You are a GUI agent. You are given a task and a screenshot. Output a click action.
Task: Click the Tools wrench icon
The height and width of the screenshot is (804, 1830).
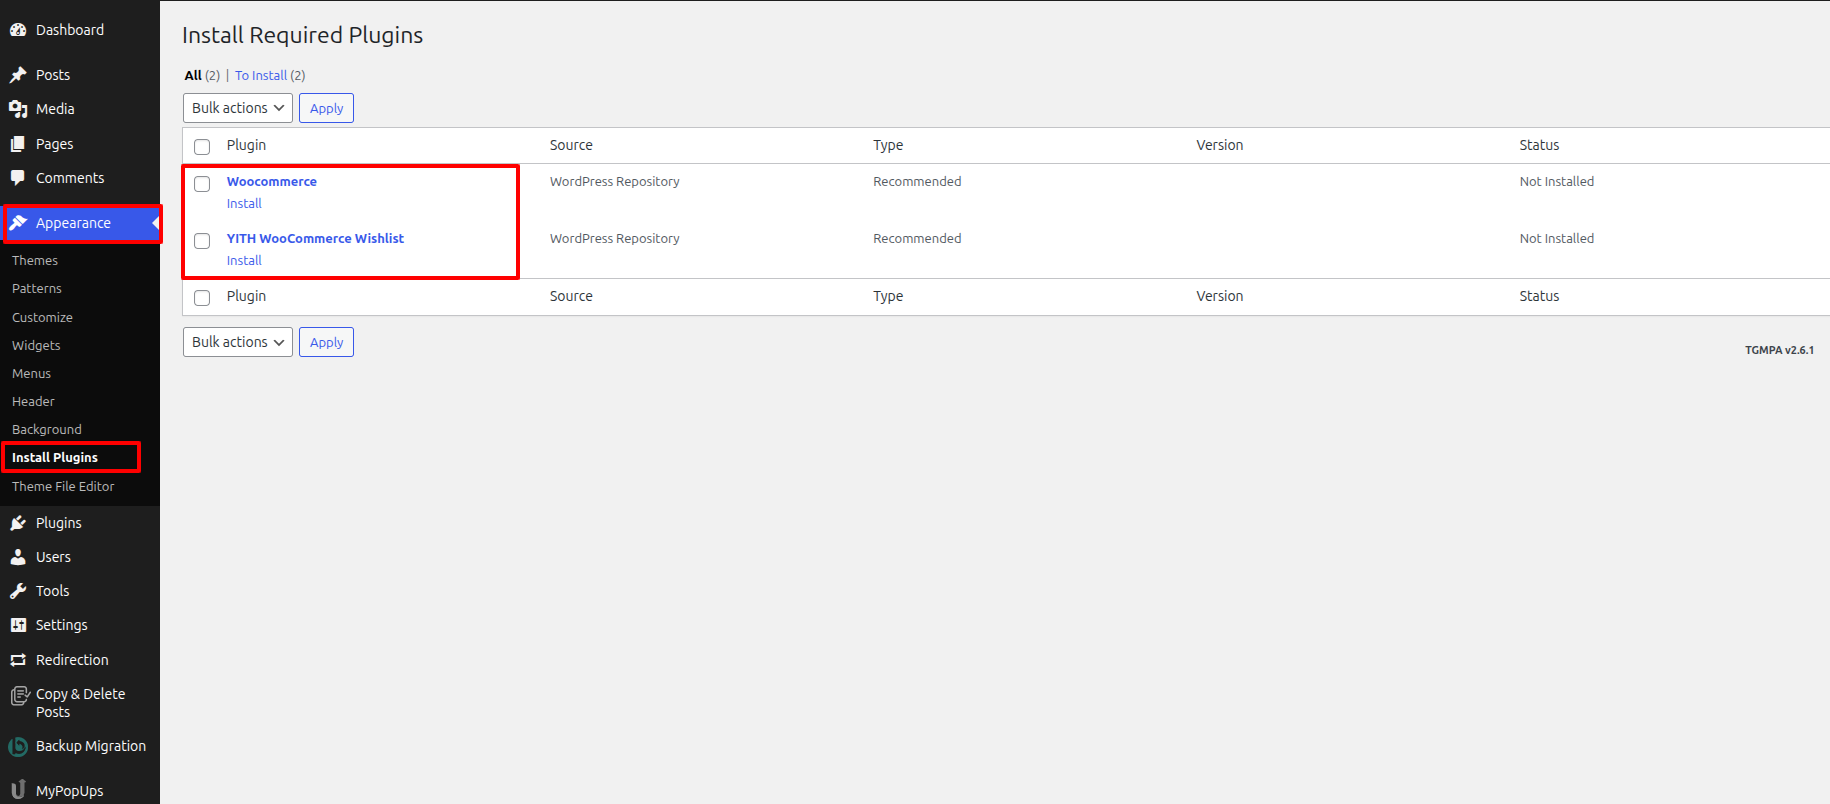(x=18, y=591)
